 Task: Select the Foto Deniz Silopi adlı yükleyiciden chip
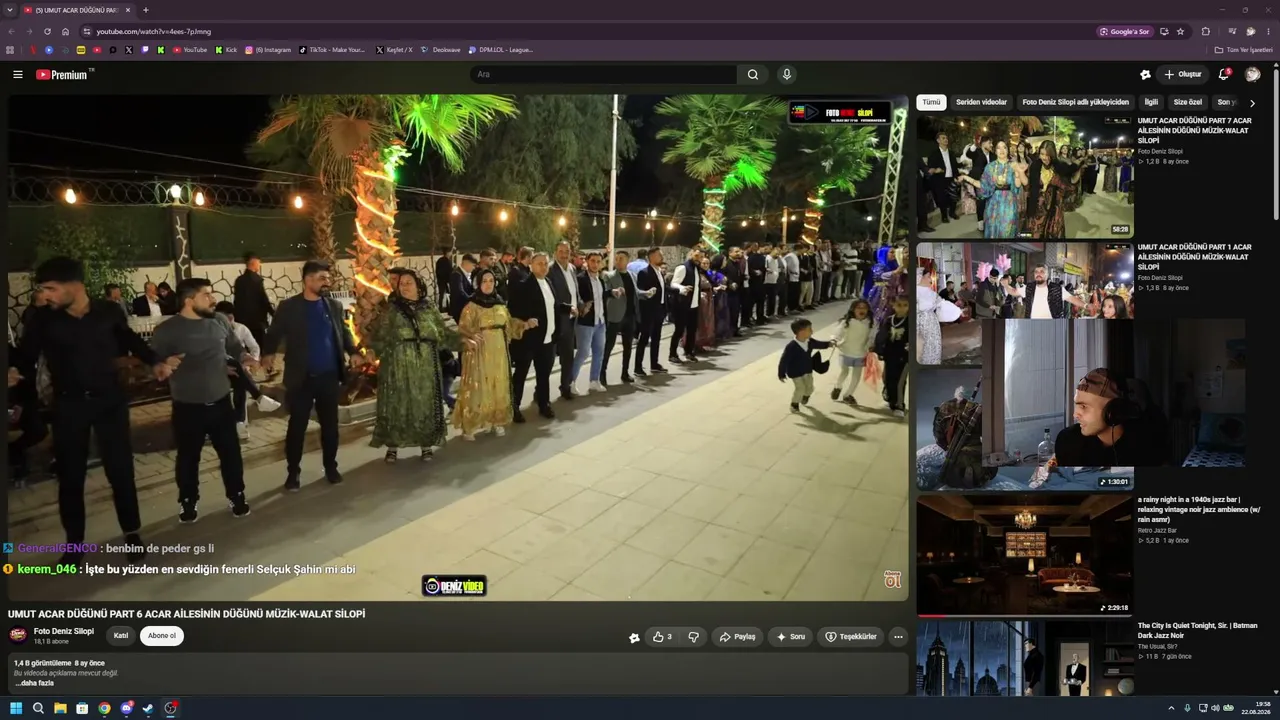(x=1075, y=102)
